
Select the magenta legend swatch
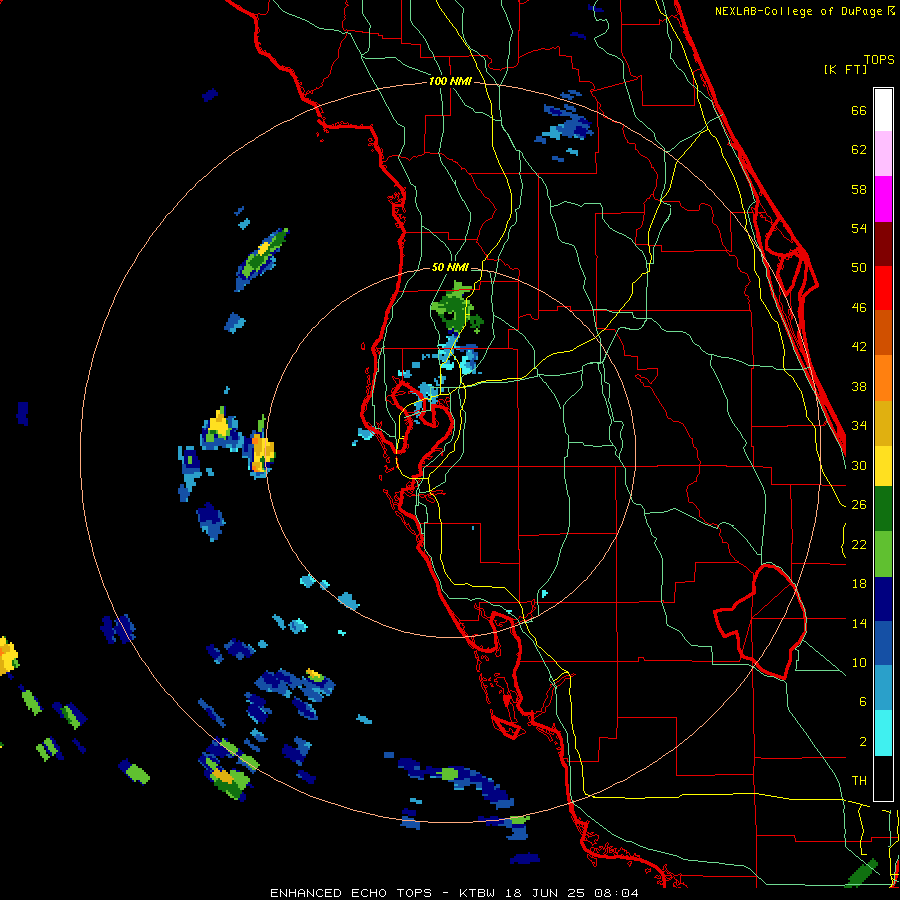883,199
